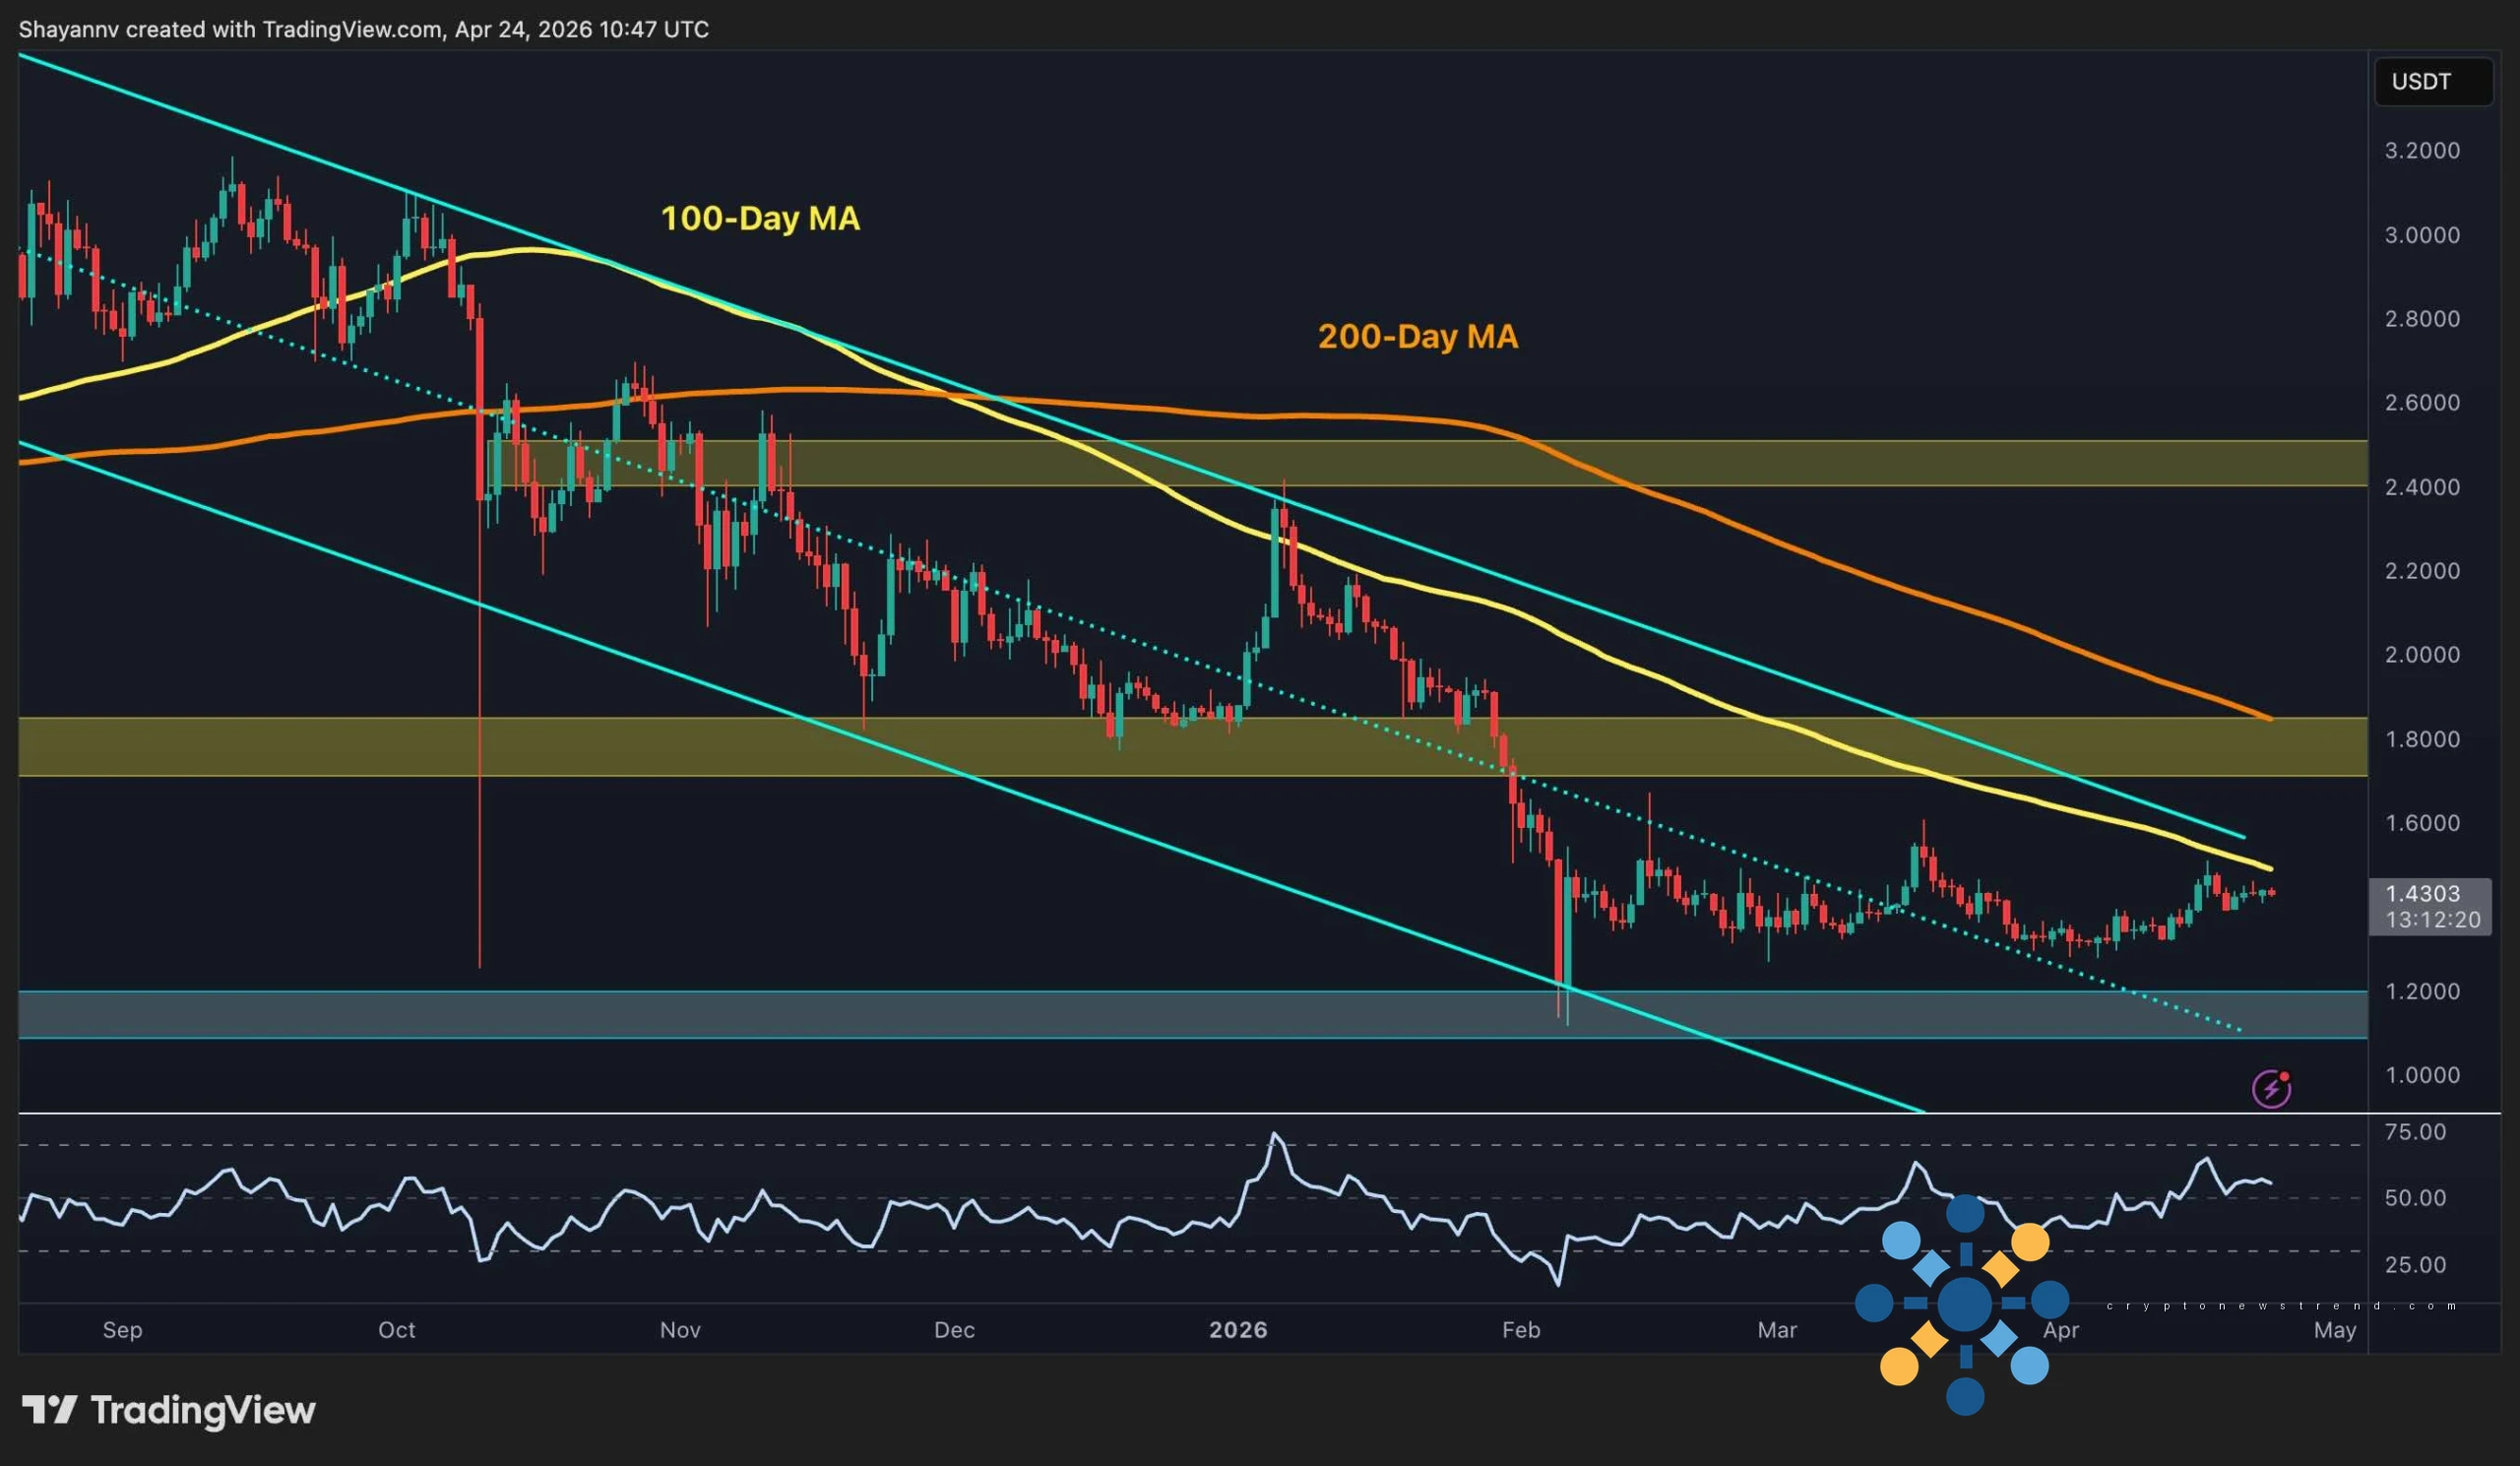Click the 2.0000 price scale value
2520x1466 pixels.
click(x=2421, y=655)
